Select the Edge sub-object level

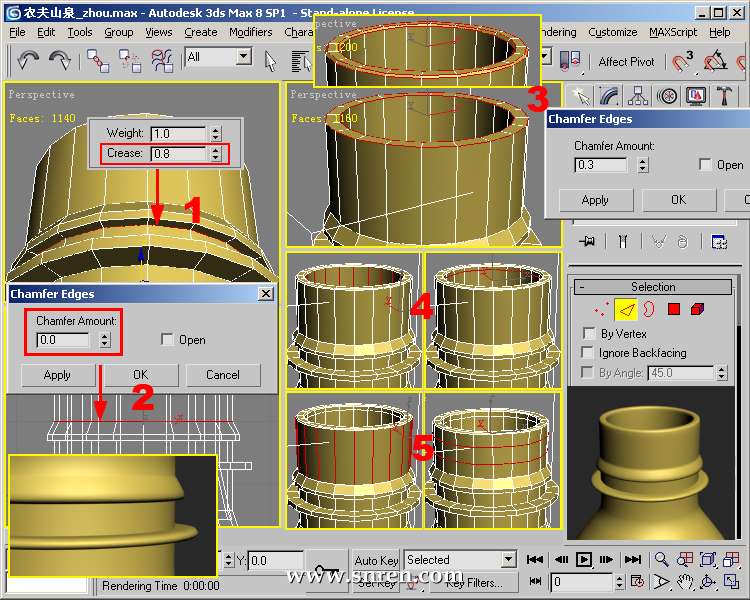[626, 309]
